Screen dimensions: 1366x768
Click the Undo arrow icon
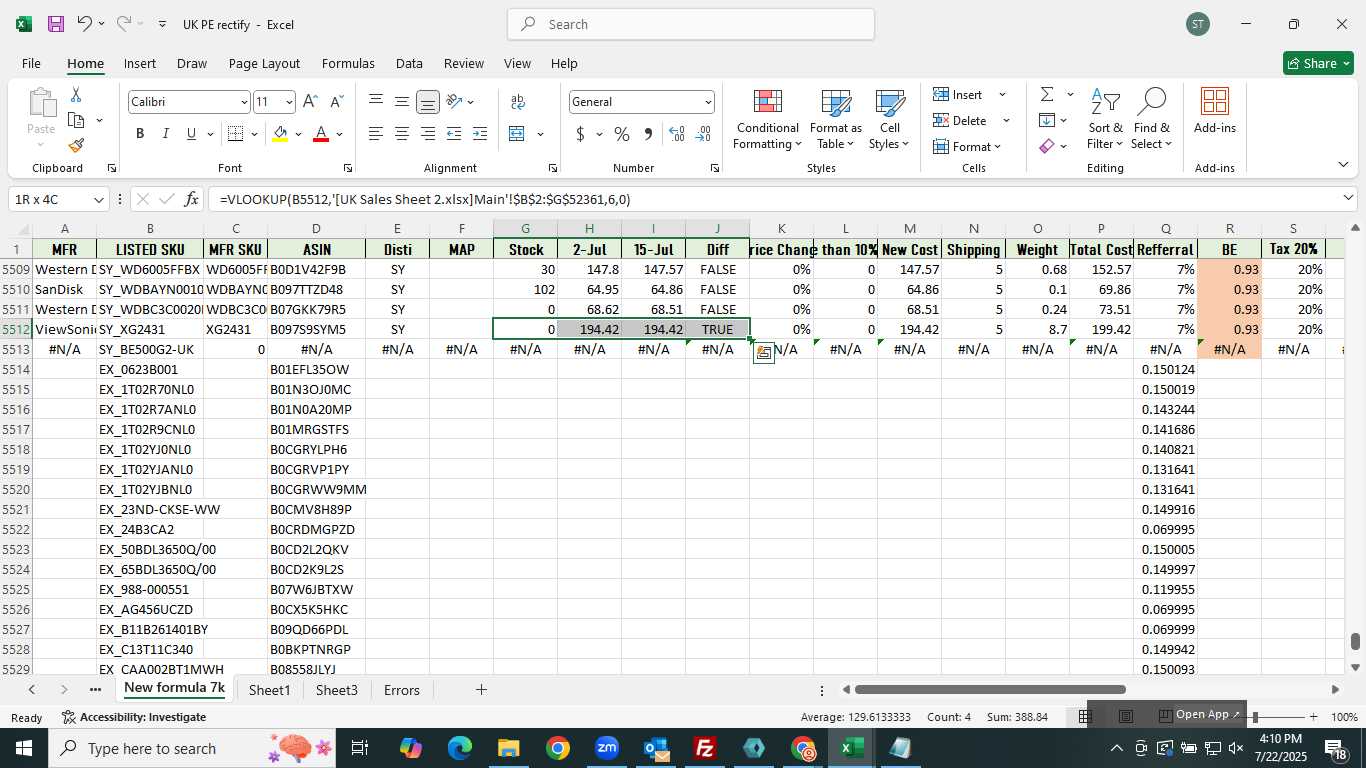pyautogui.click(x=84, y=24)
